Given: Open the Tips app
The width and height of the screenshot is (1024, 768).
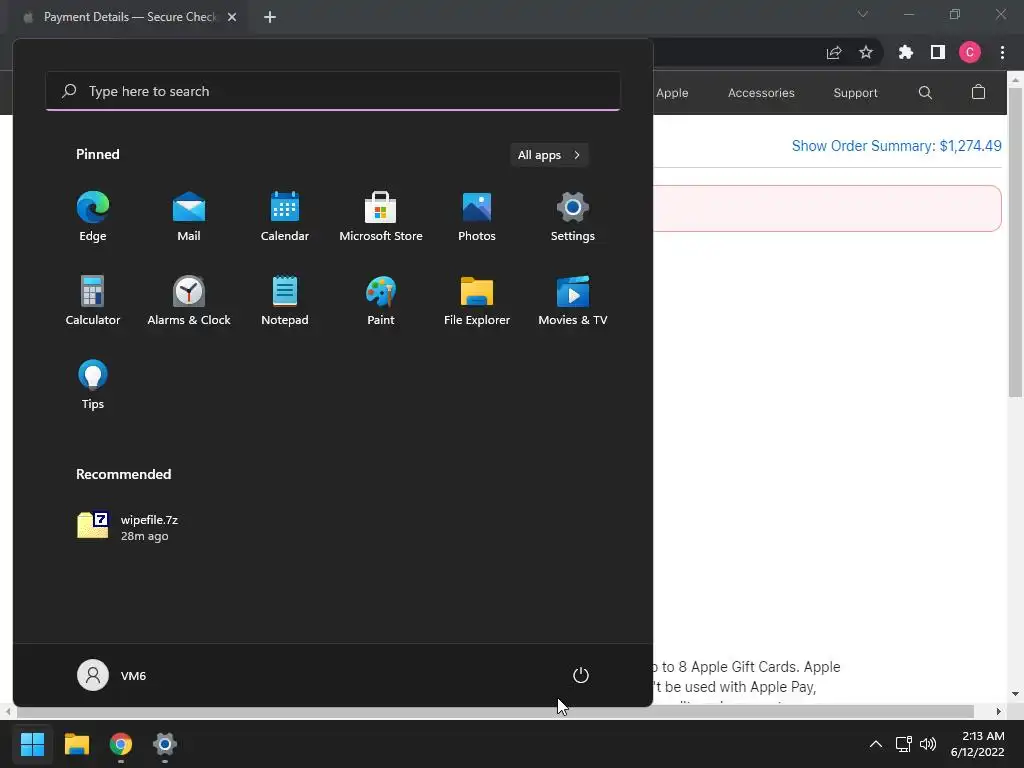Looking at the screenshot, I should 93,385.
